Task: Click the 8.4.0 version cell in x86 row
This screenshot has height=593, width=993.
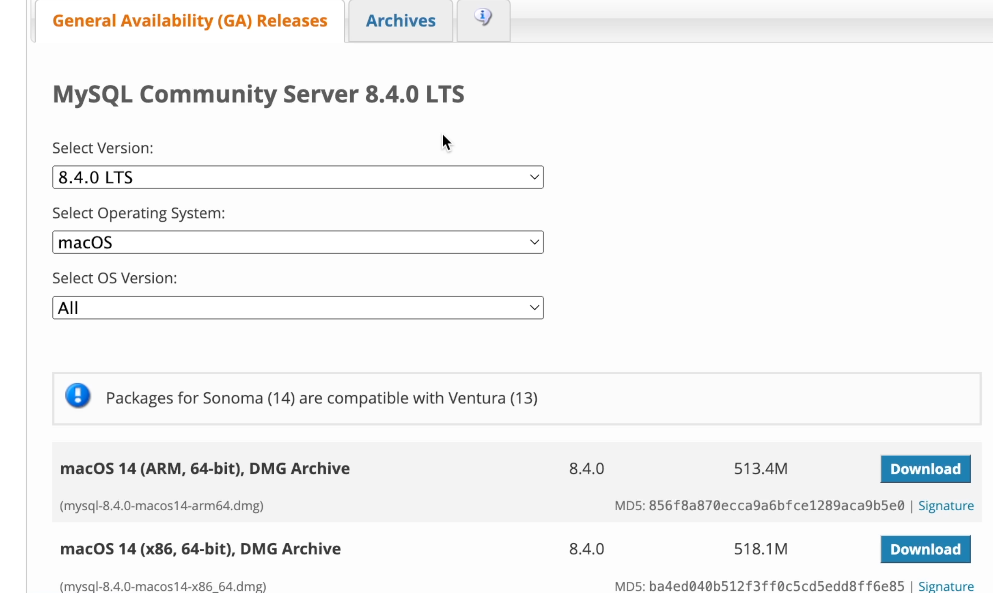Action: (x=586, y=549)
